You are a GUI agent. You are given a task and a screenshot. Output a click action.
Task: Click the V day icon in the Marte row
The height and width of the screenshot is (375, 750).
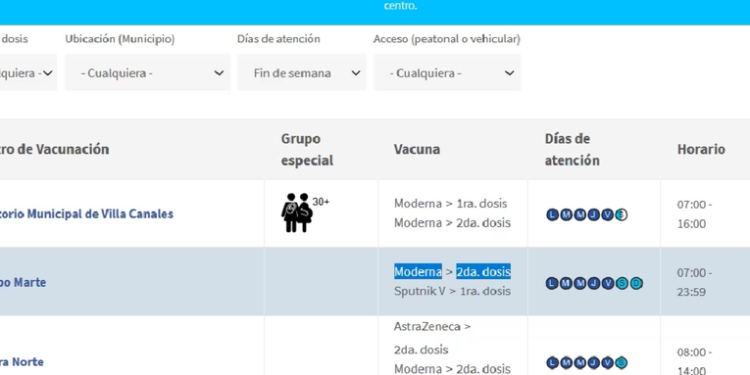click(x=607, y=284)
